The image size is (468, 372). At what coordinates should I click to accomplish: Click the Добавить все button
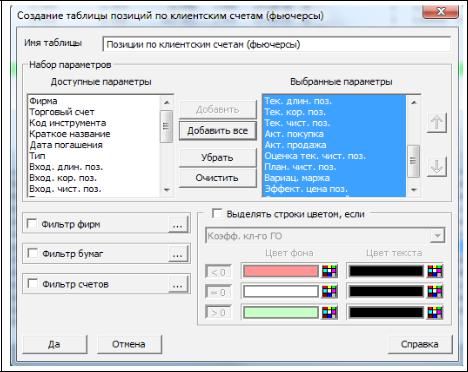(218, 131)
